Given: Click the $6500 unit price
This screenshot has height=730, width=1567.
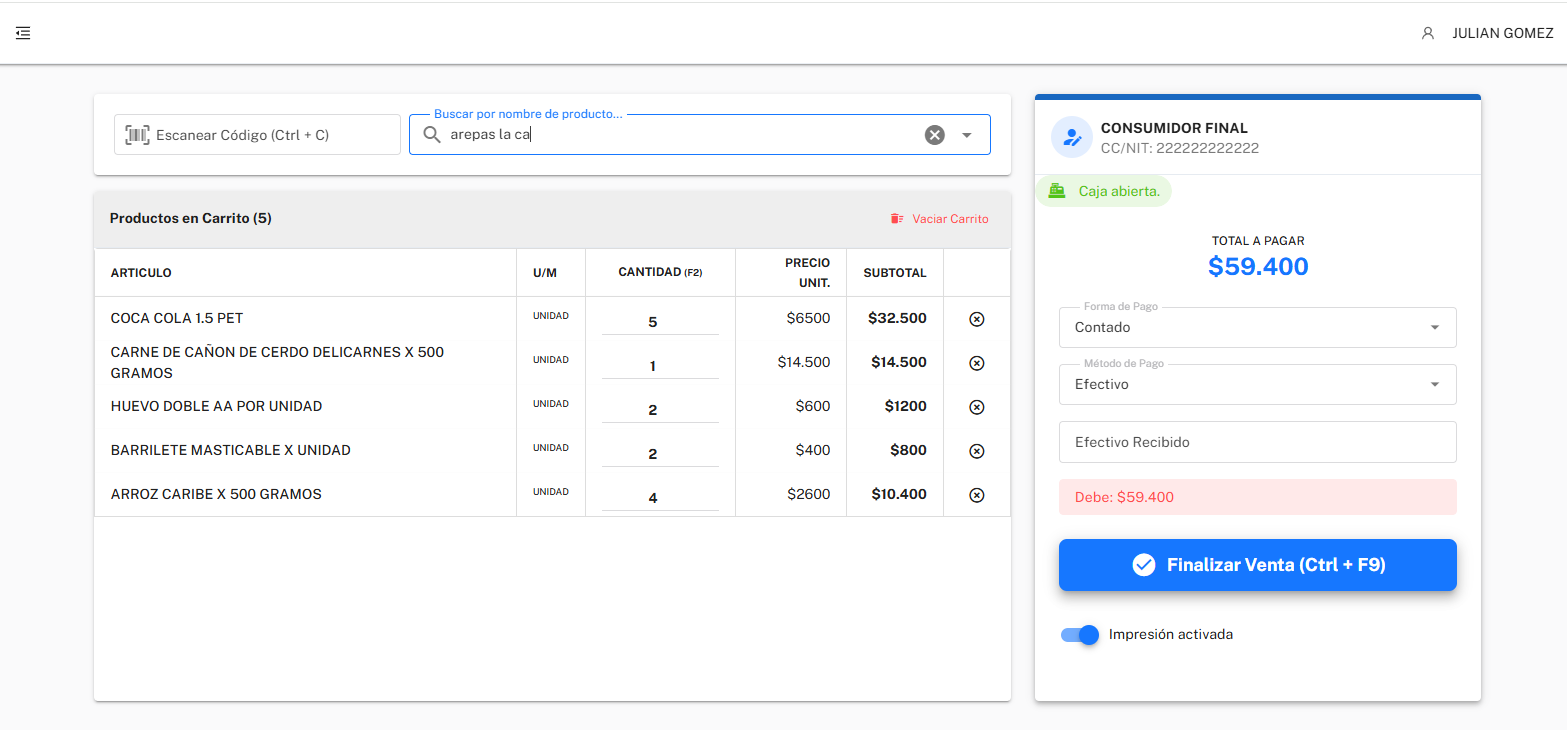Looking at the screenshot, I should coord(808,318).
